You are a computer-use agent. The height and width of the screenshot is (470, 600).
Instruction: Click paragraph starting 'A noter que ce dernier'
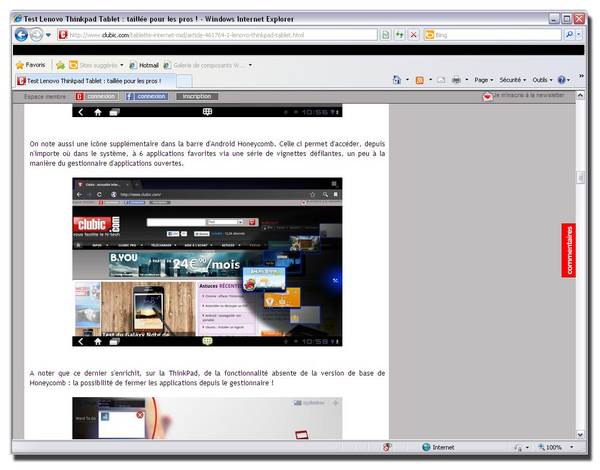pos(207,378)
